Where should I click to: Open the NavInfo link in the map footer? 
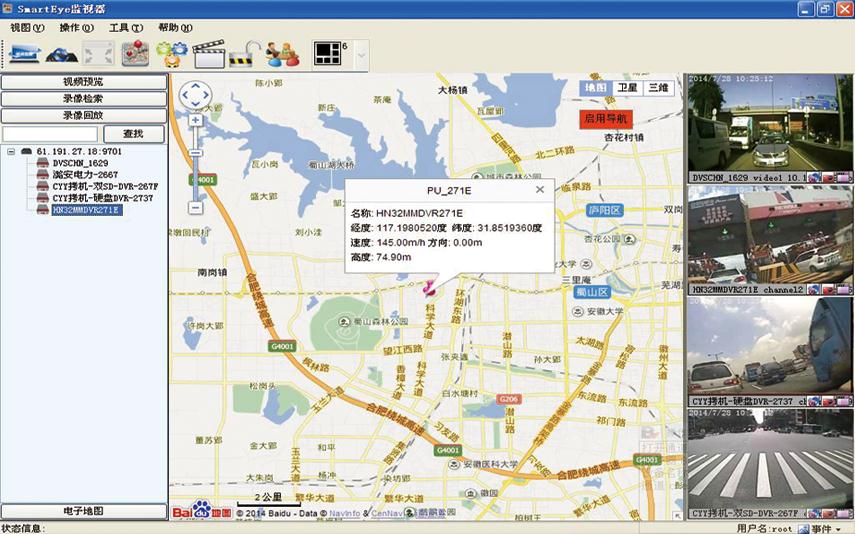[x=345, y=513]
